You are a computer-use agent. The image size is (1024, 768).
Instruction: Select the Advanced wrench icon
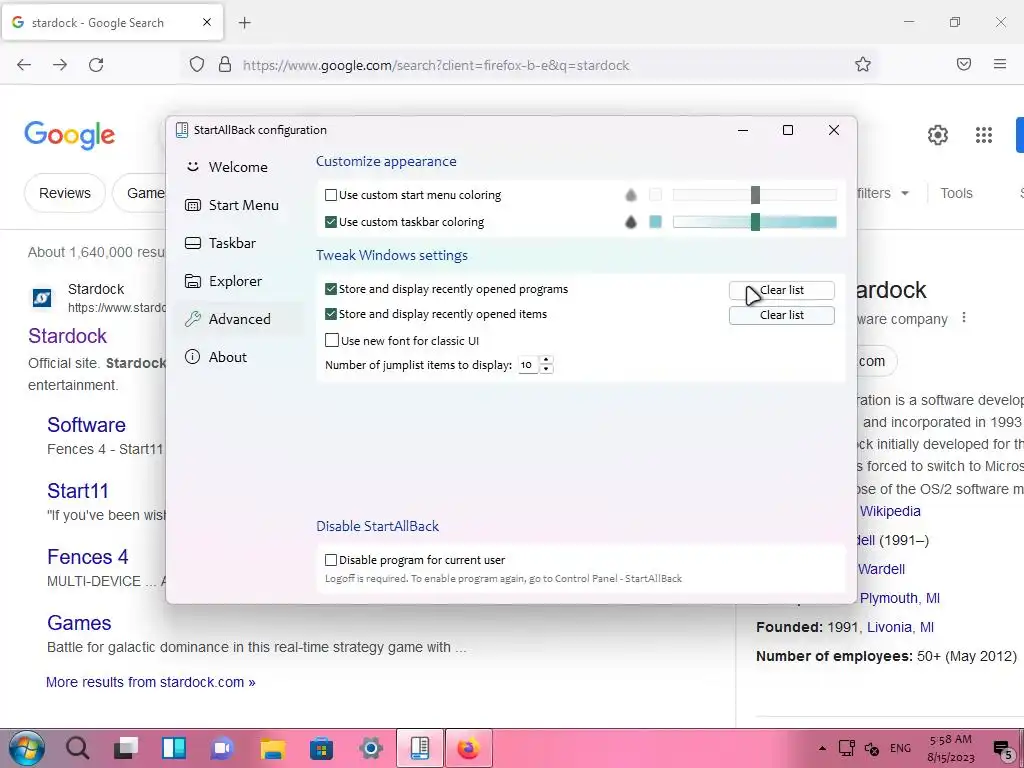(x=193, y=319)
